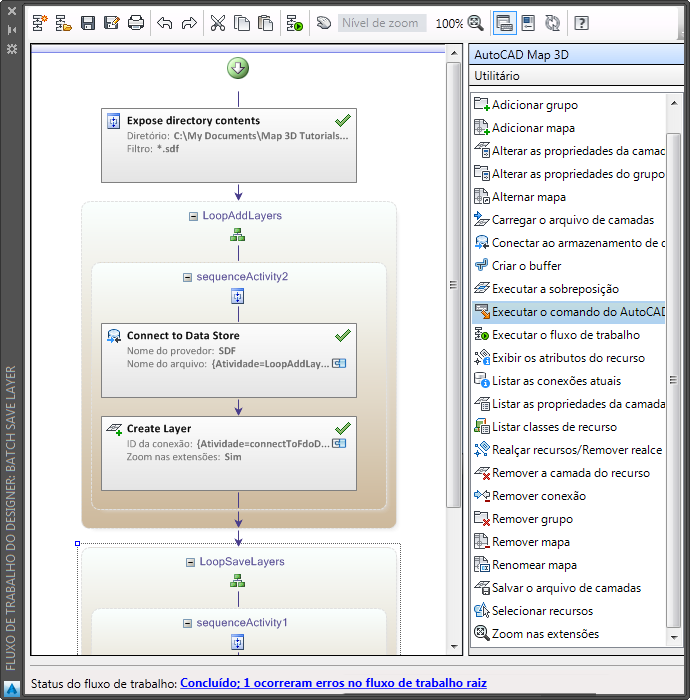Click Remover a camada do recurso
Screen dimensions: 690x700
click(x=569, y=473)
